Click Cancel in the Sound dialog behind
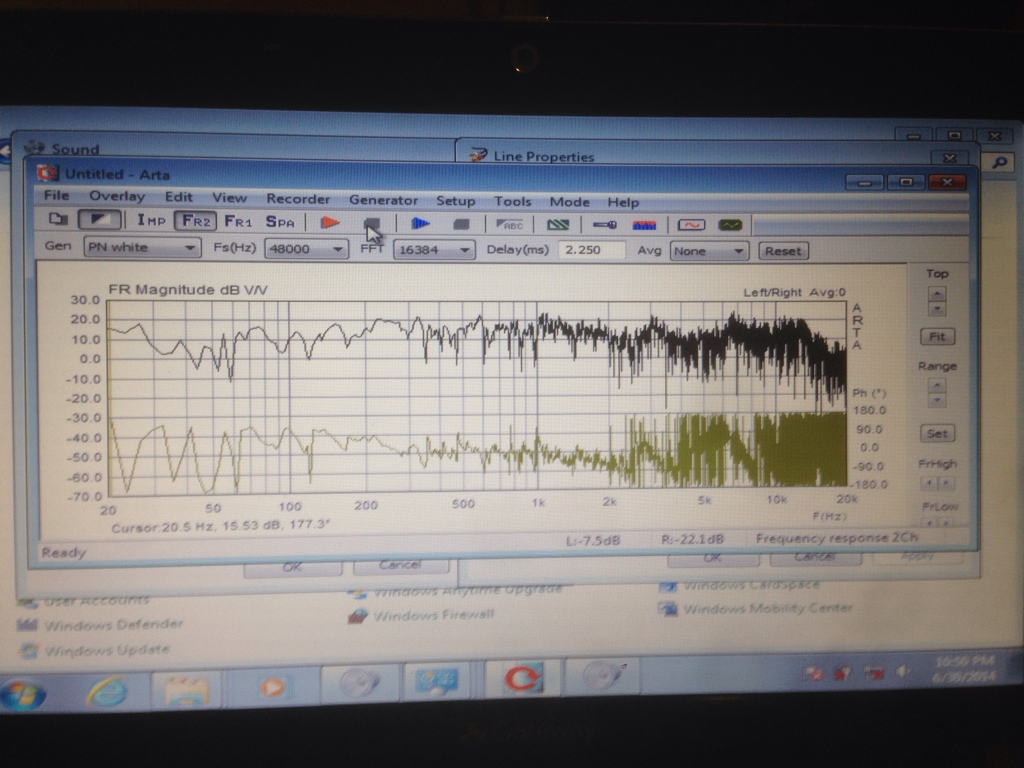This screenshot has width=1024, height=768. click(400, 566)
